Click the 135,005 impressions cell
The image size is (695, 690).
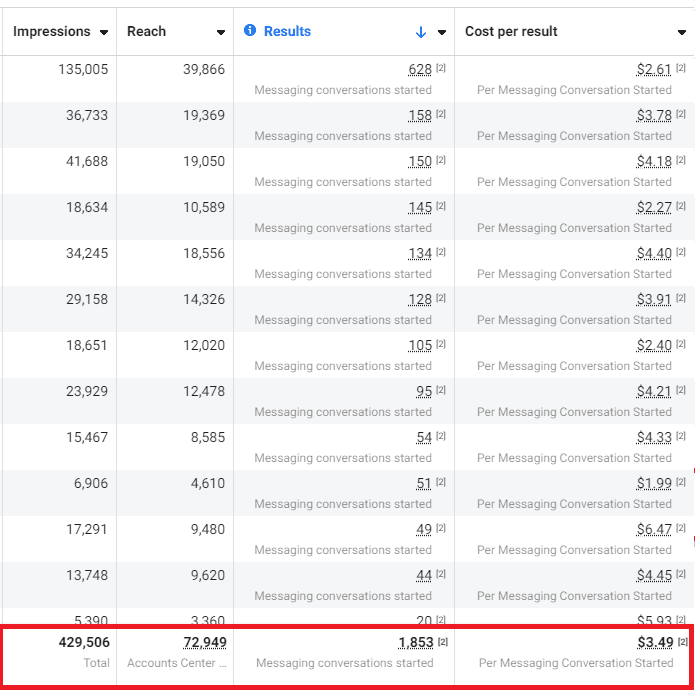[83, 70]
